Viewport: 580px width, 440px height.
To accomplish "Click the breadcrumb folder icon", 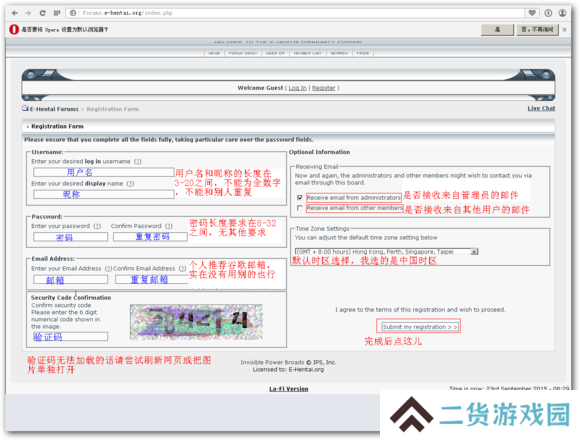I will point(25,108).
